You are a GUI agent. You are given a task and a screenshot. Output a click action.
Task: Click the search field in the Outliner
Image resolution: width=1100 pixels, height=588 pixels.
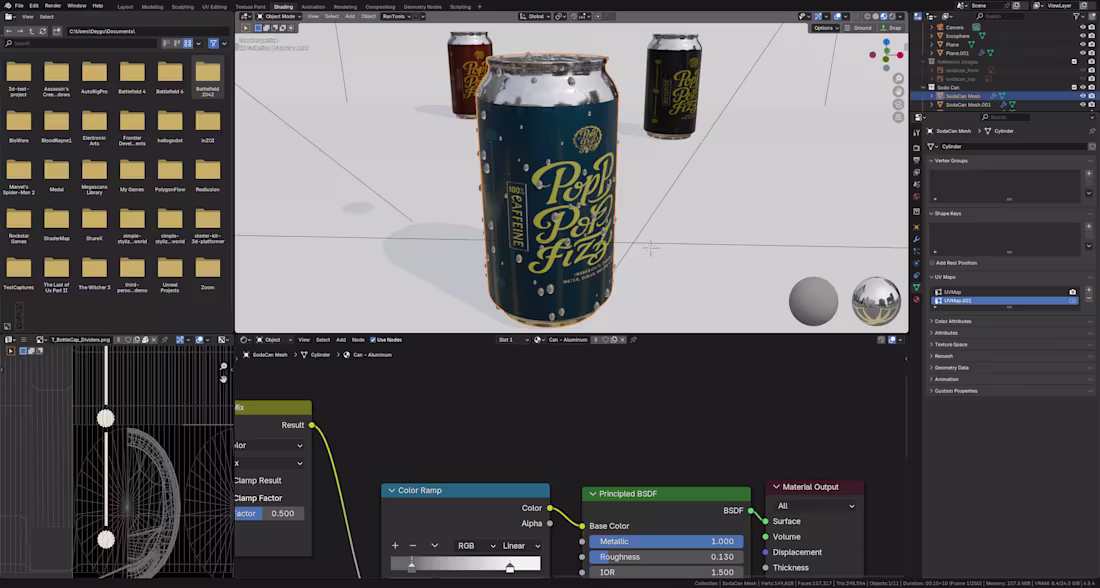coord(1002,16)
